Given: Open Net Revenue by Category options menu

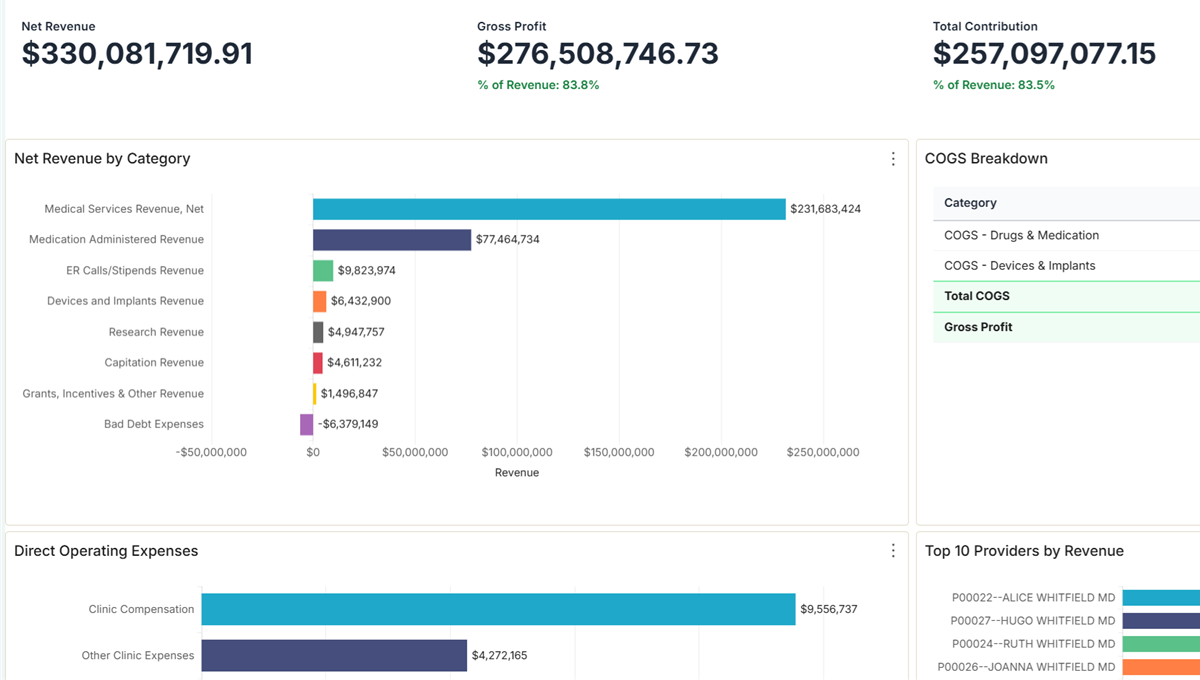Looking at the screenshot, I should pyautogui.click(x=893, y=159).
